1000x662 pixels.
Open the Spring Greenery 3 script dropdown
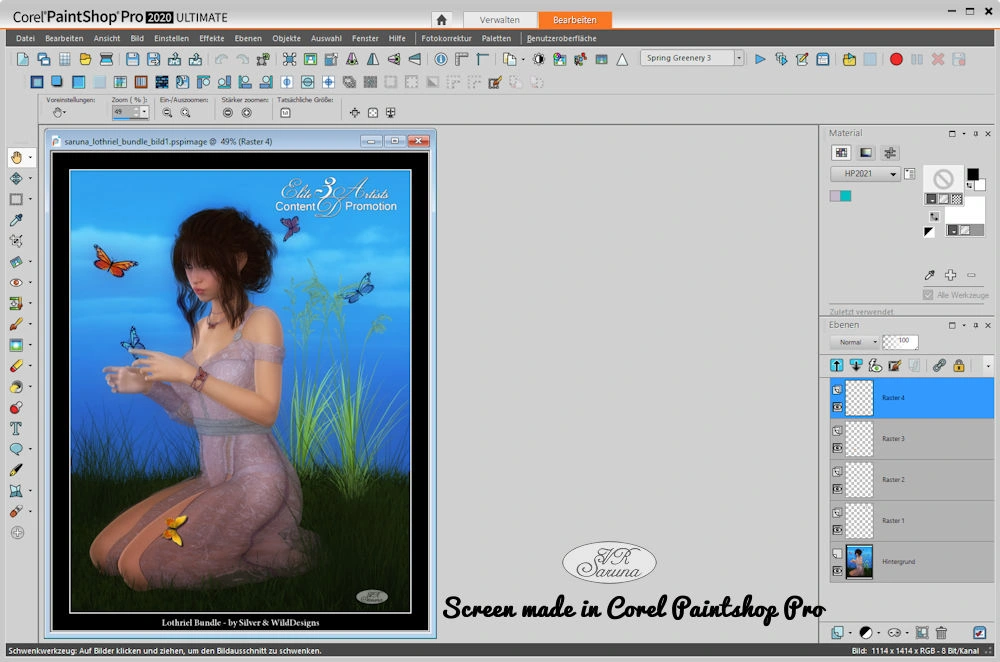pyautogui.click(x=739, y=59)
